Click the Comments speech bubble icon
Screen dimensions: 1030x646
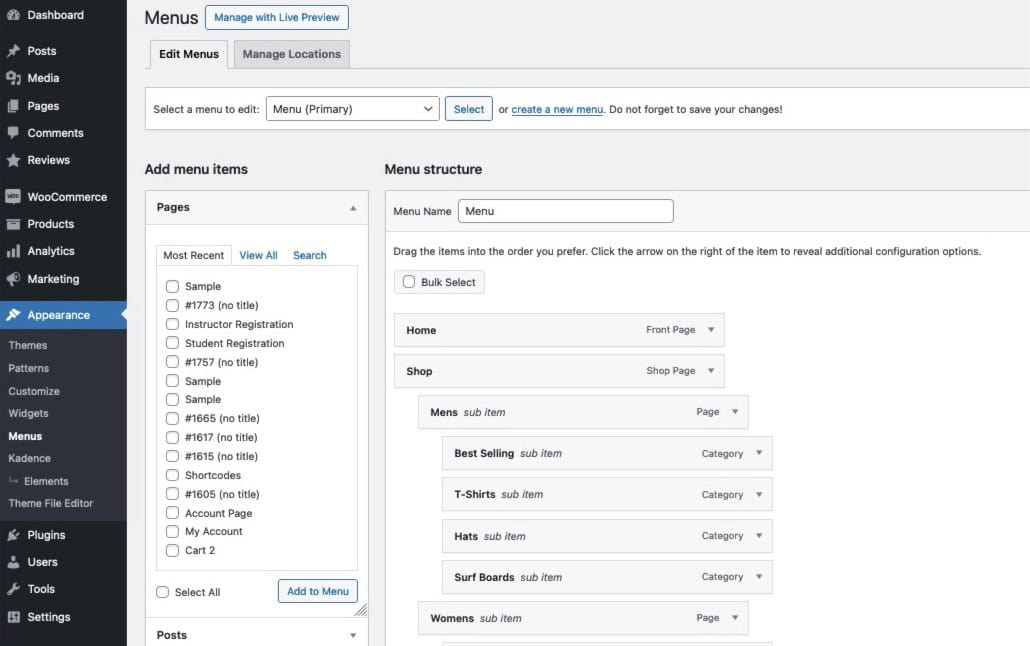pos(13,133)
